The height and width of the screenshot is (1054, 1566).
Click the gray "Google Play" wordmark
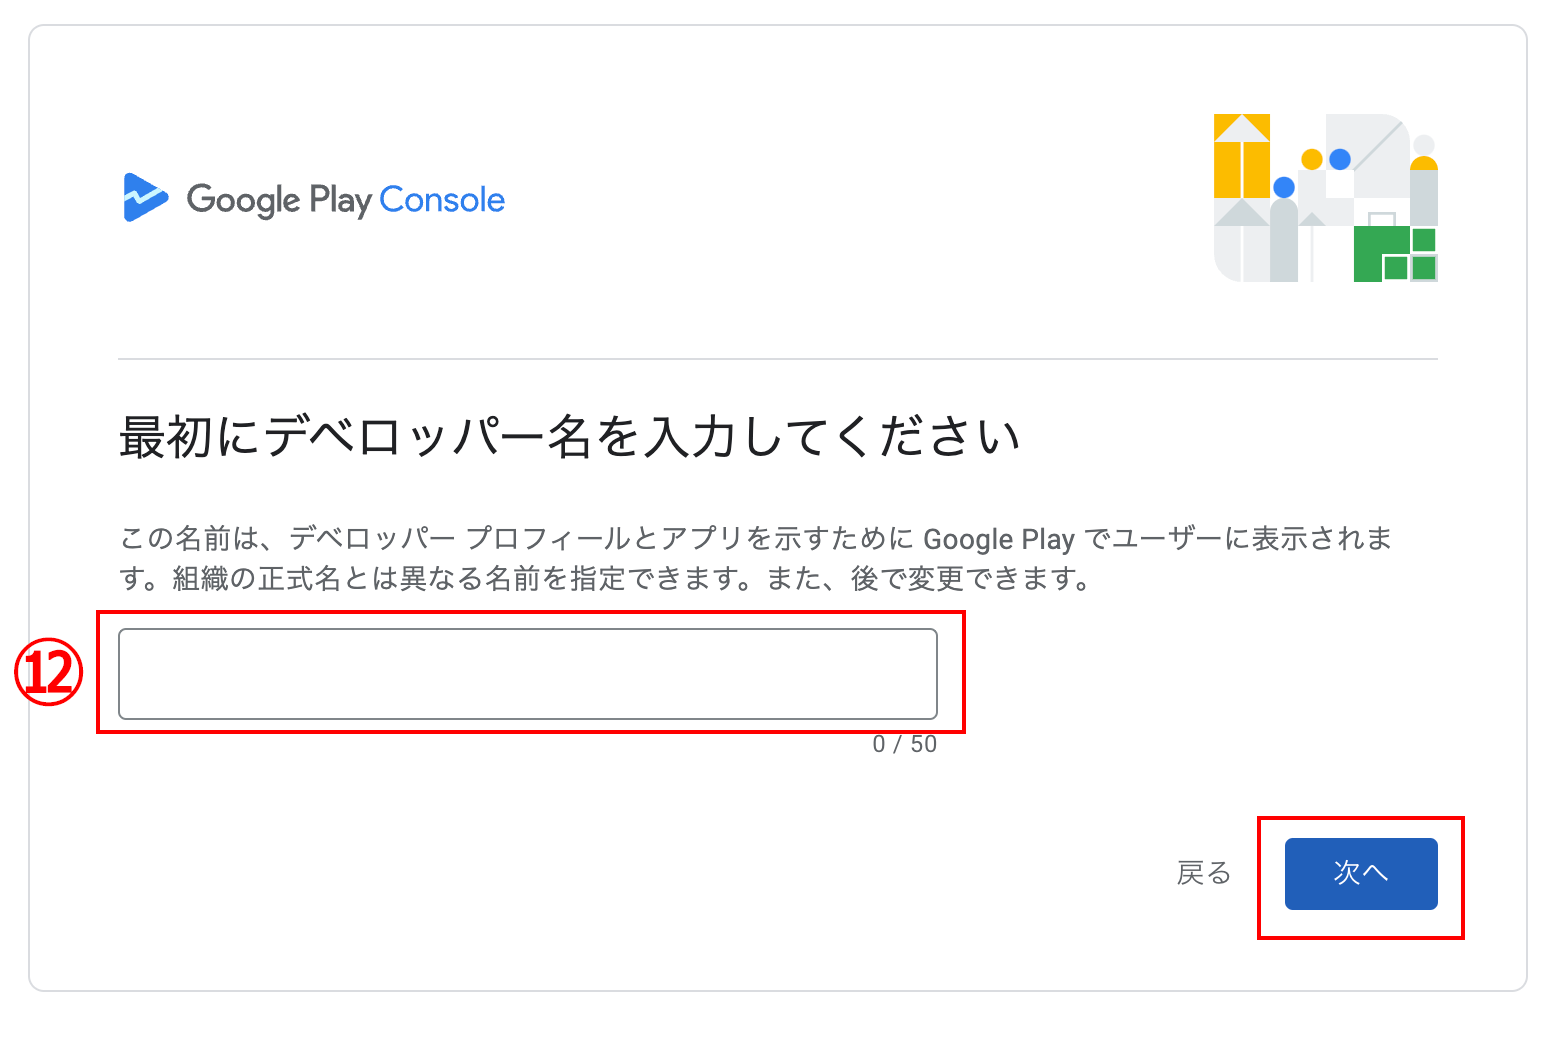point(279,200)
